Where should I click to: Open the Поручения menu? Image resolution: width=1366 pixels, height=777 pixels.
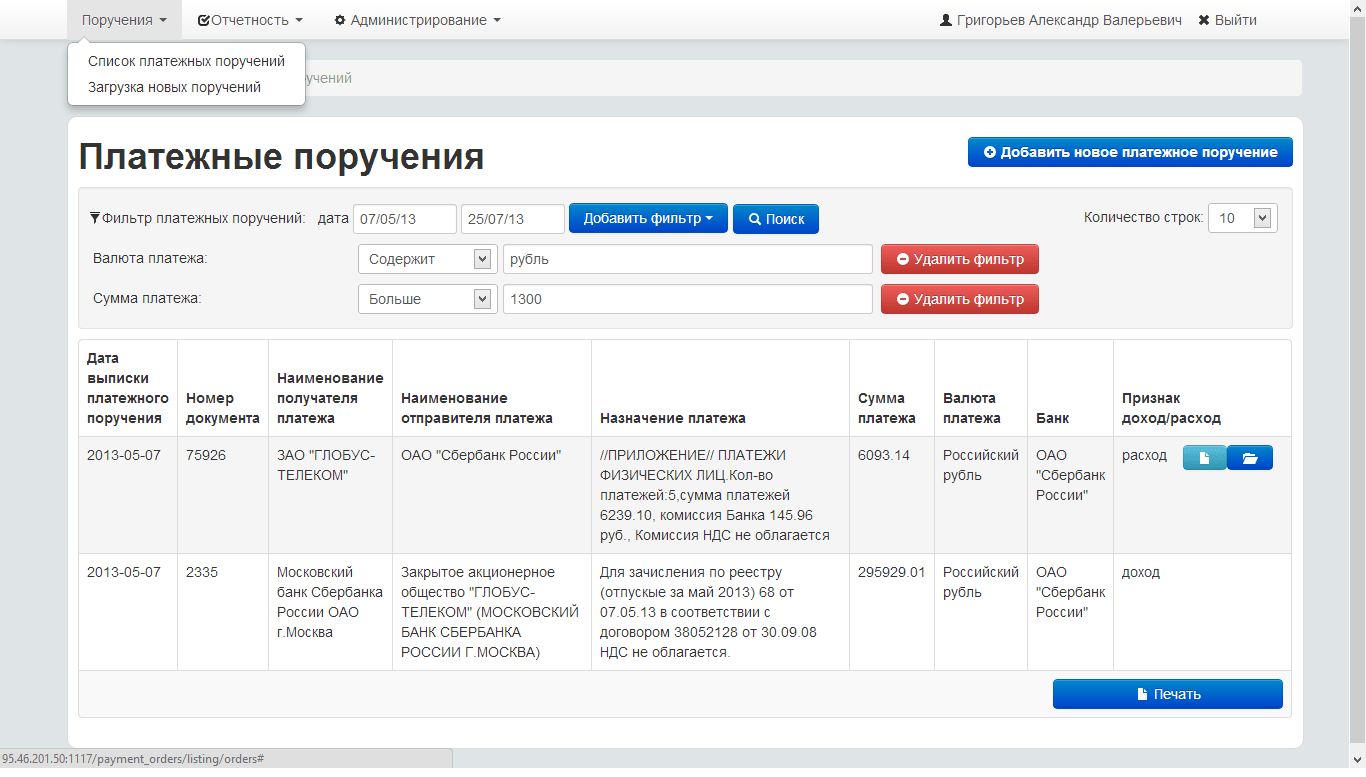pos(124,20)
